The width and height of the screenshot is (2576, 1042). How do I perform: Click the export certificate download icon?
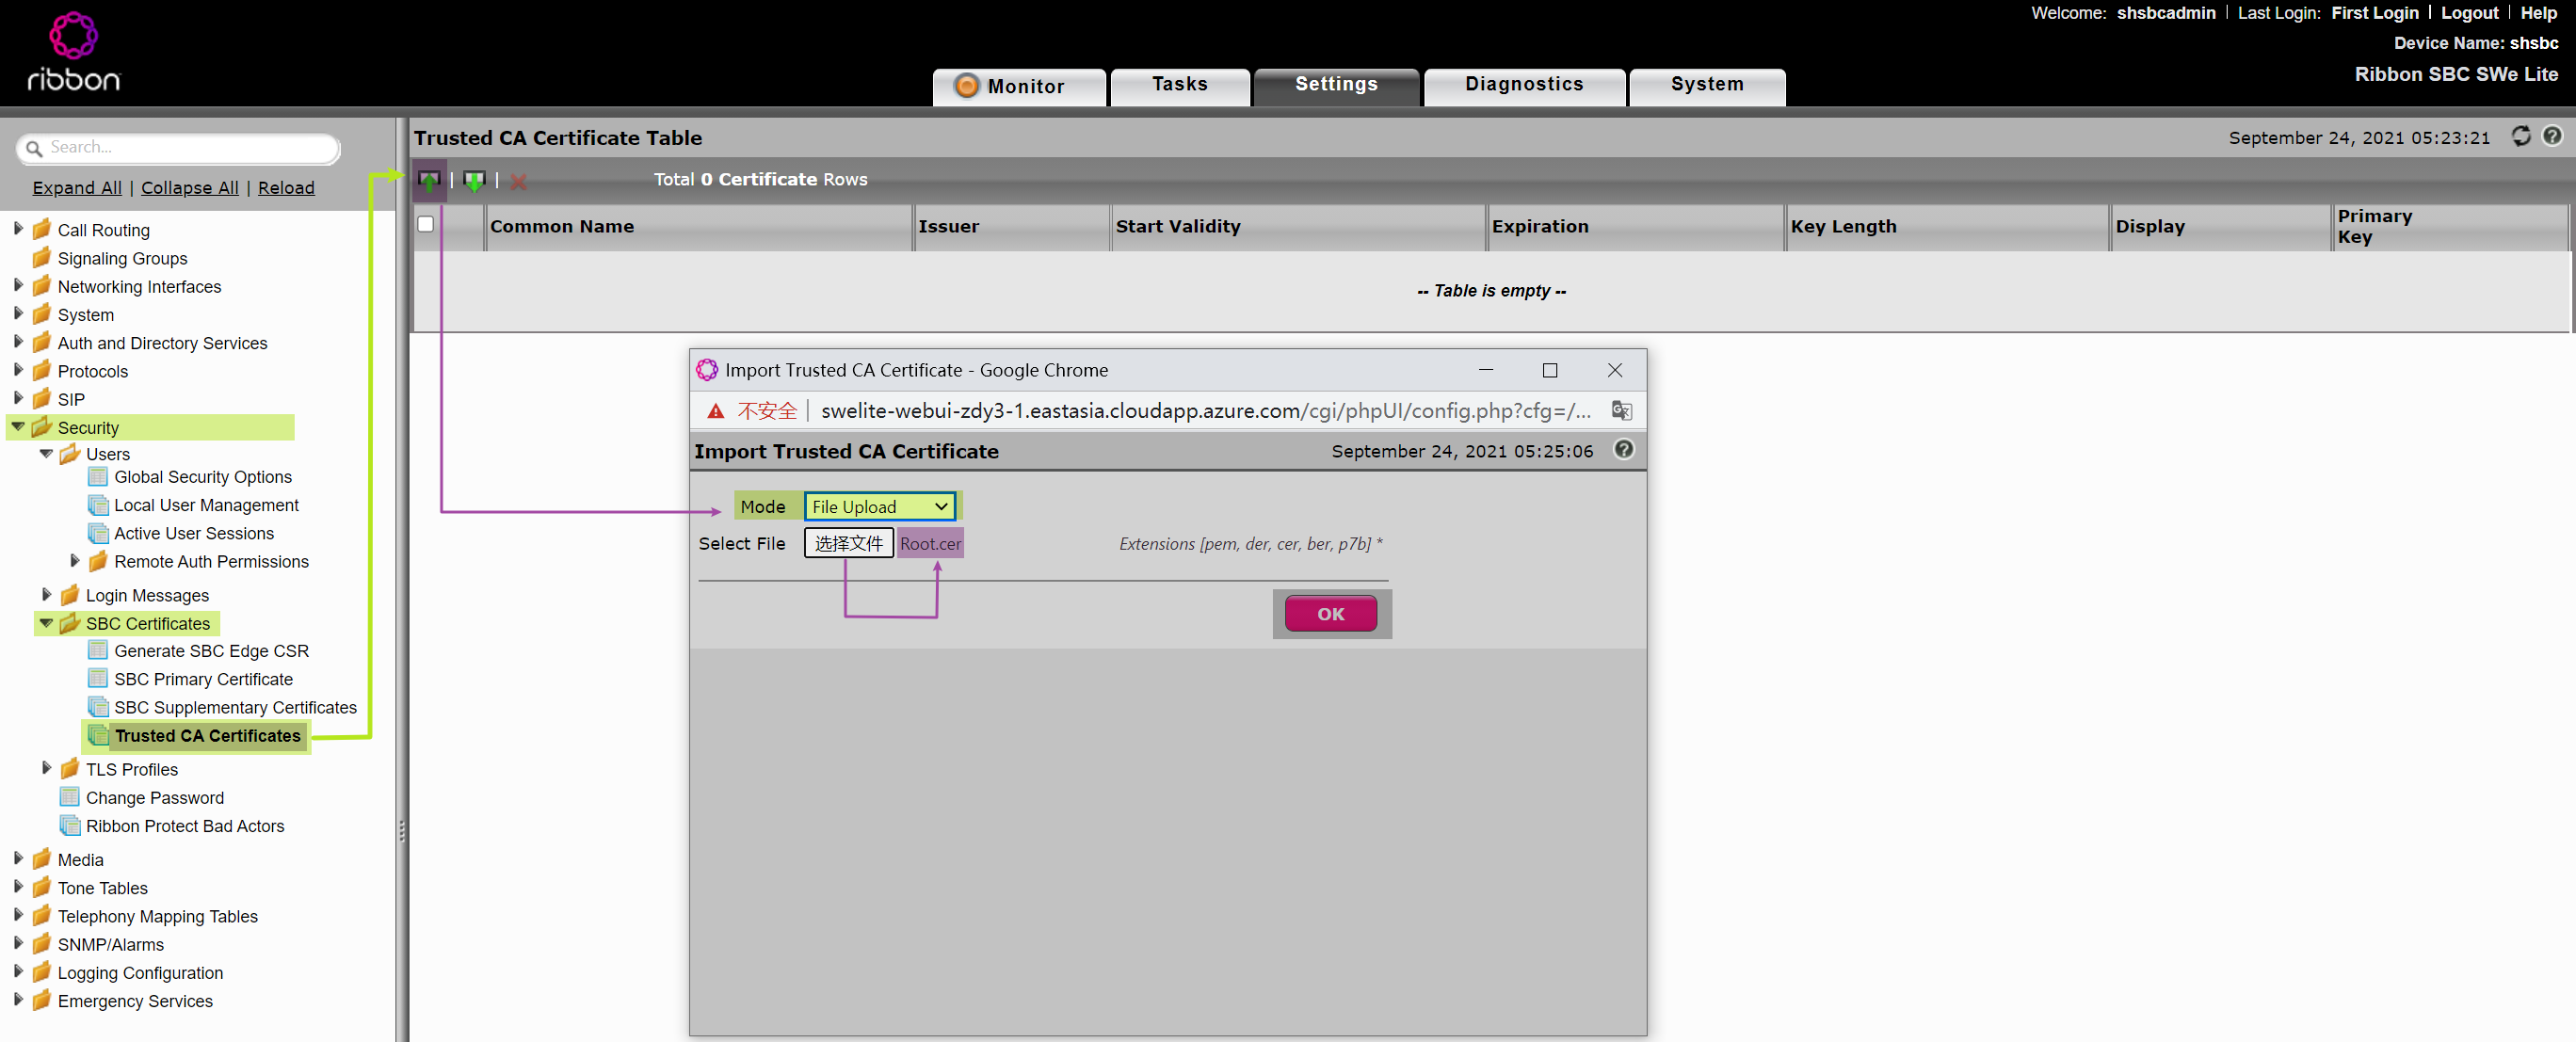click(474, 180)
